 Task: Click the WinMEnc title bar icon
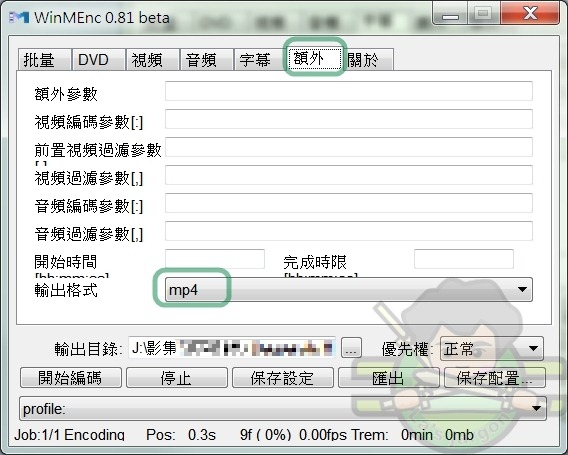[19, 17]
